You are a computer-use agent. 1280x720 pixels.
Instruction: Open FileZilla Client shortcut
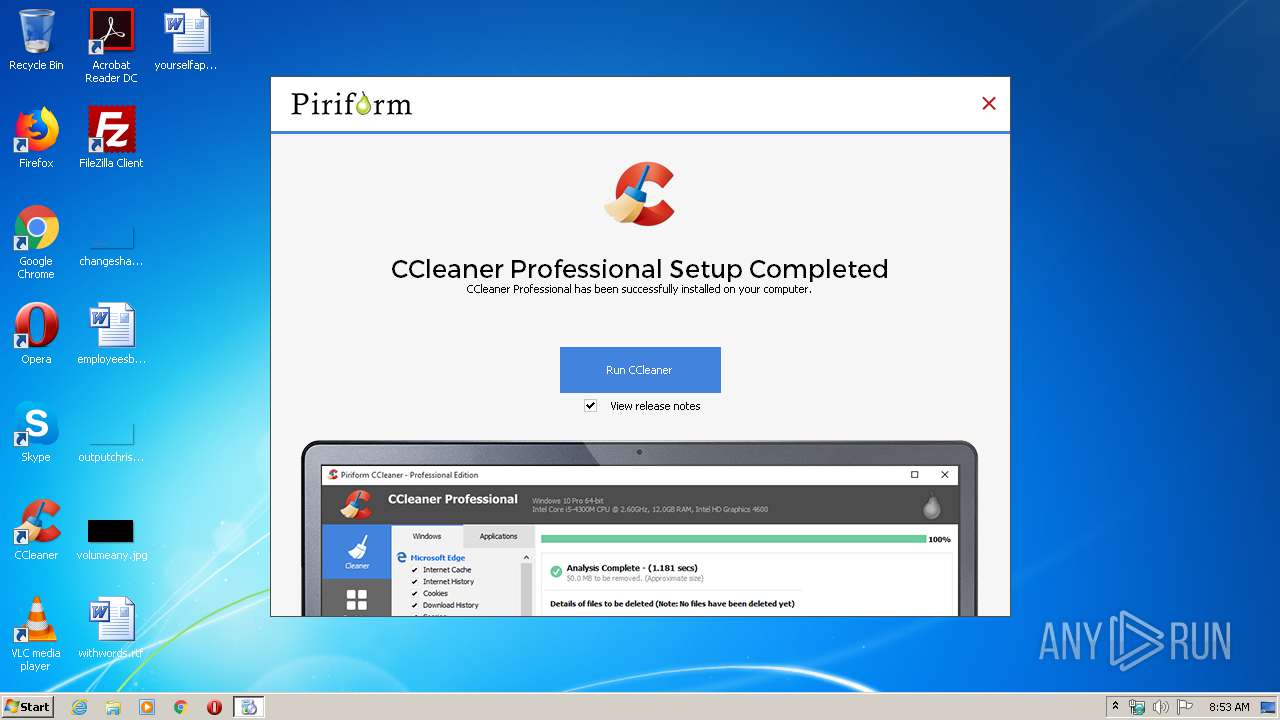point(111,138)
